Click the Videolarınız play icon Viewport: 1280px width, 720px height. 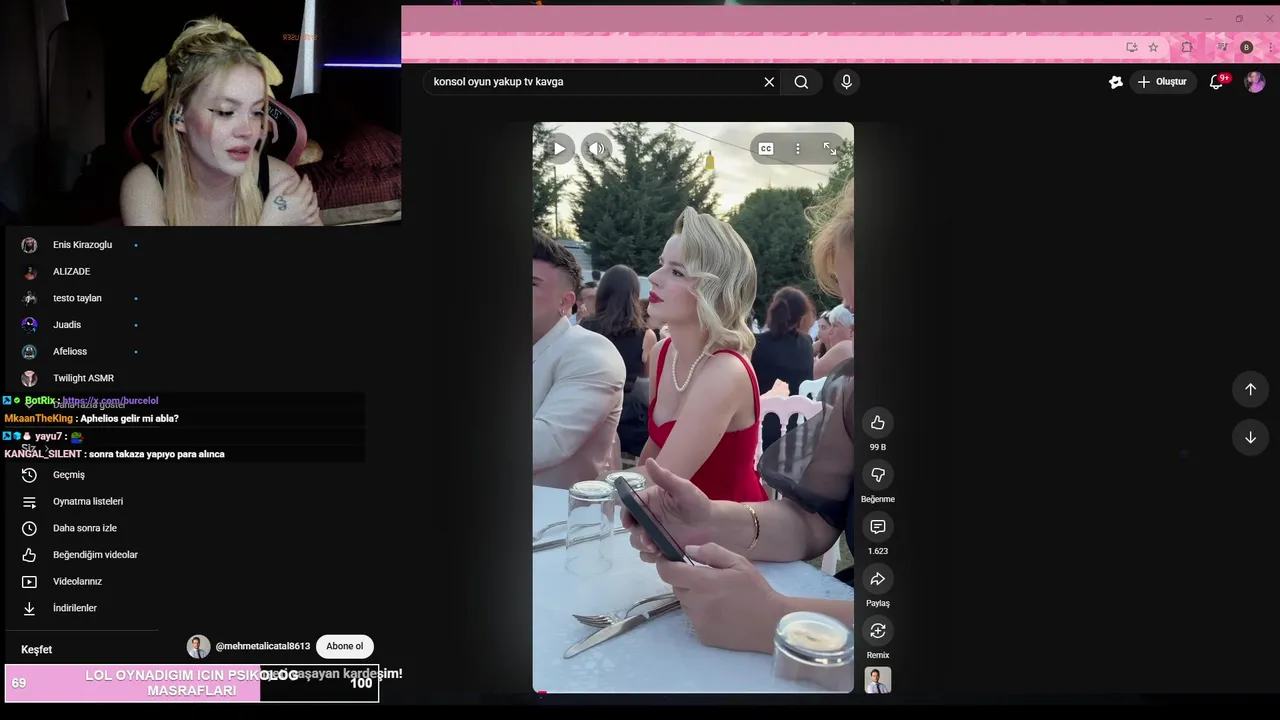pyautogui.click(x=29, y=582)
